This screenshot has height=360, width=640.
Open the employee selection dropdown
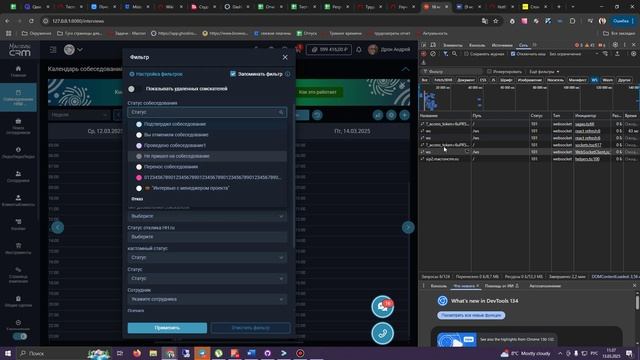(x=207, y=299)
